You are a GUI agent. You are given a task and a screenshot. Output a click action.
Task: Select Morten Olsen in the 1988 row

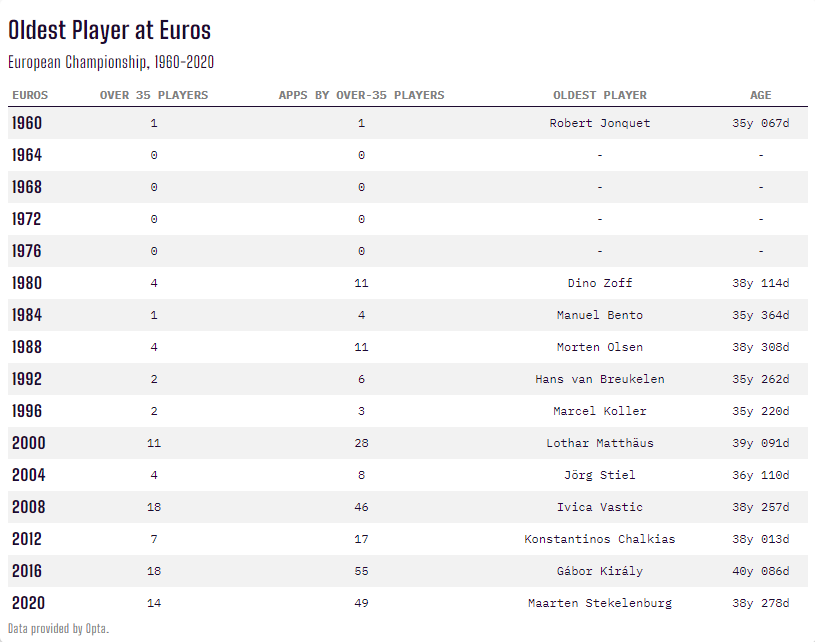tap(600, 347)
